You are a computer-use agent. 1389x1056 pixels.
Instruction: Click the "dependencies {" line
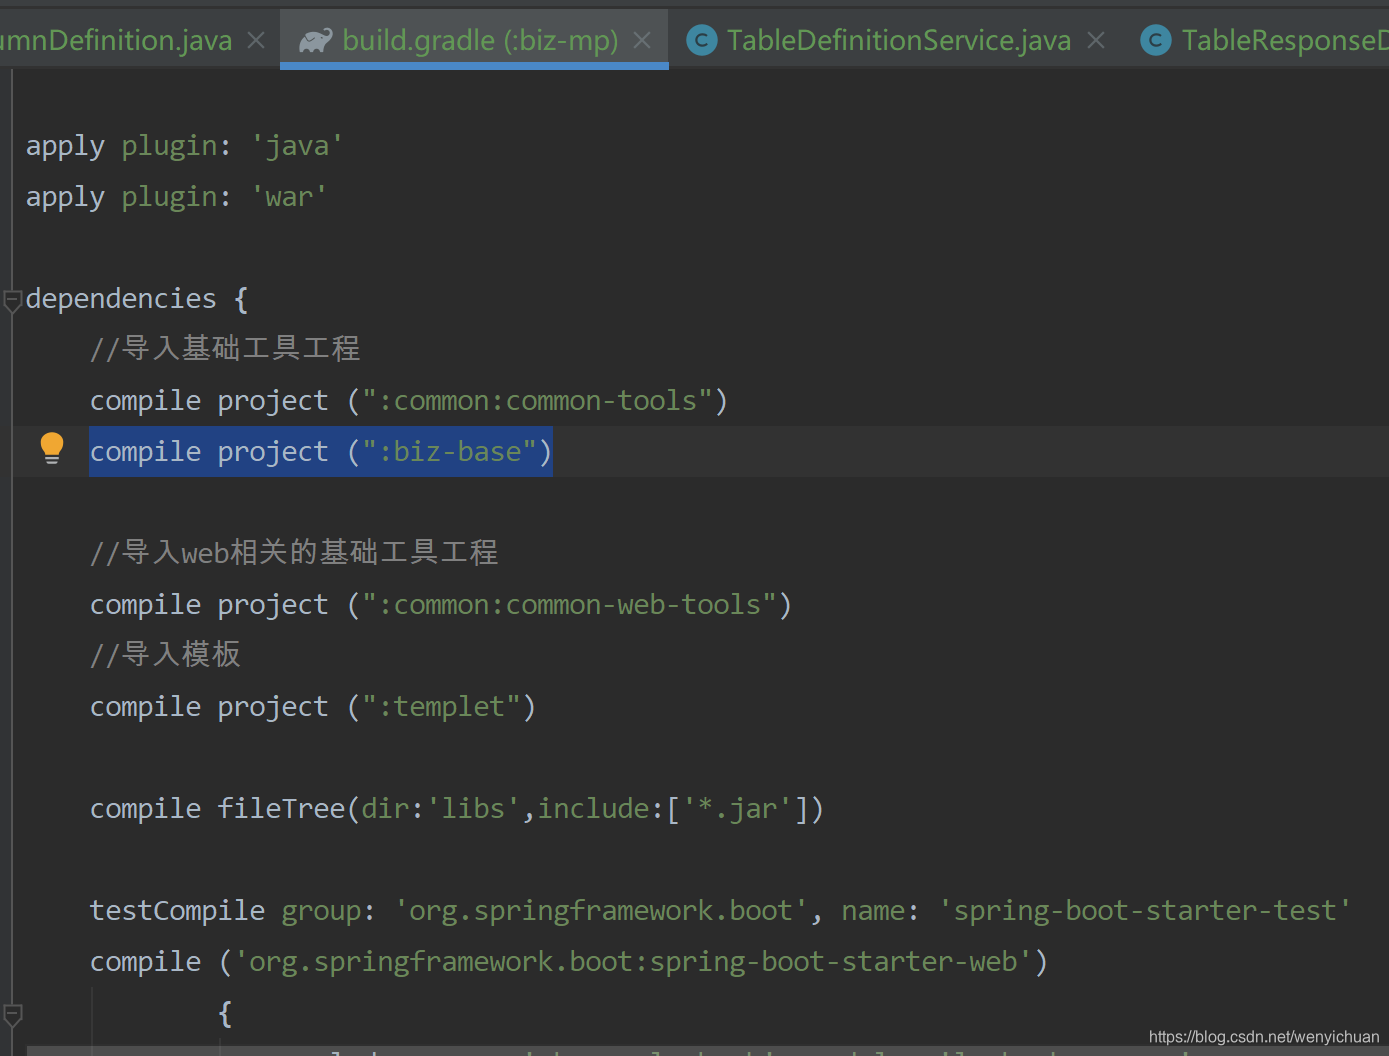point(137,299)
